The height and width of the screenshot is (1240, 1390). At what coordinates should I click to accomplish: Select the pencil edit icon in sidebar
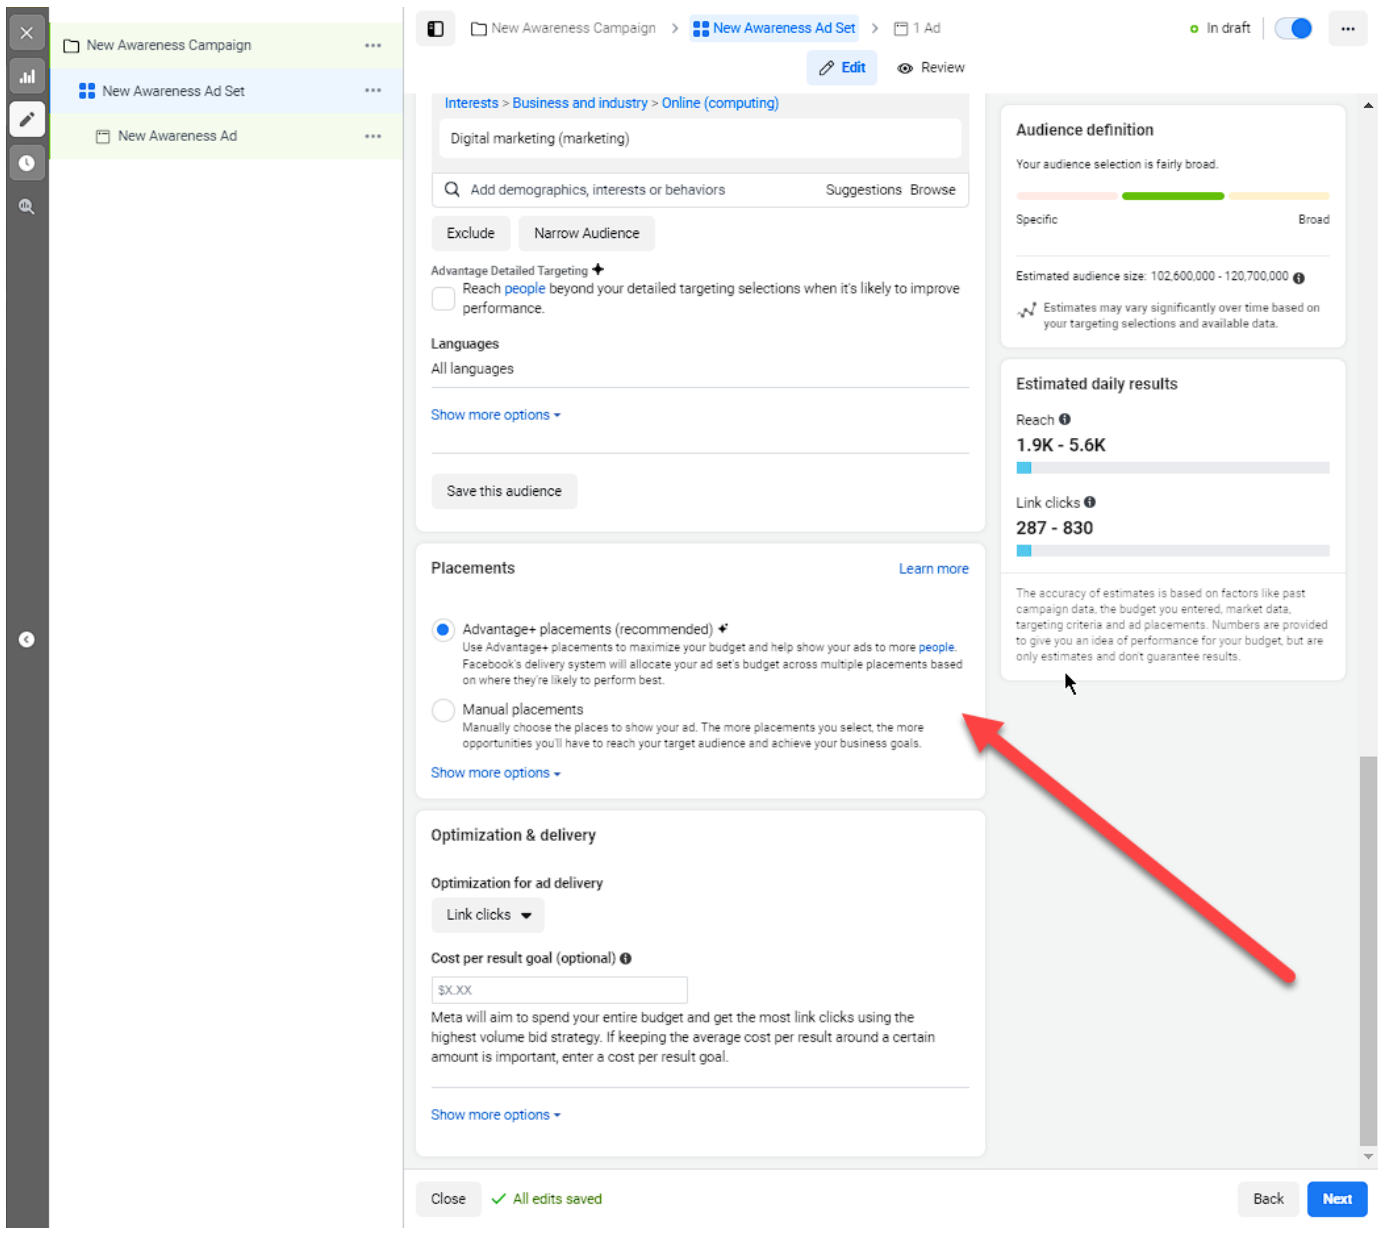point(27,119)
